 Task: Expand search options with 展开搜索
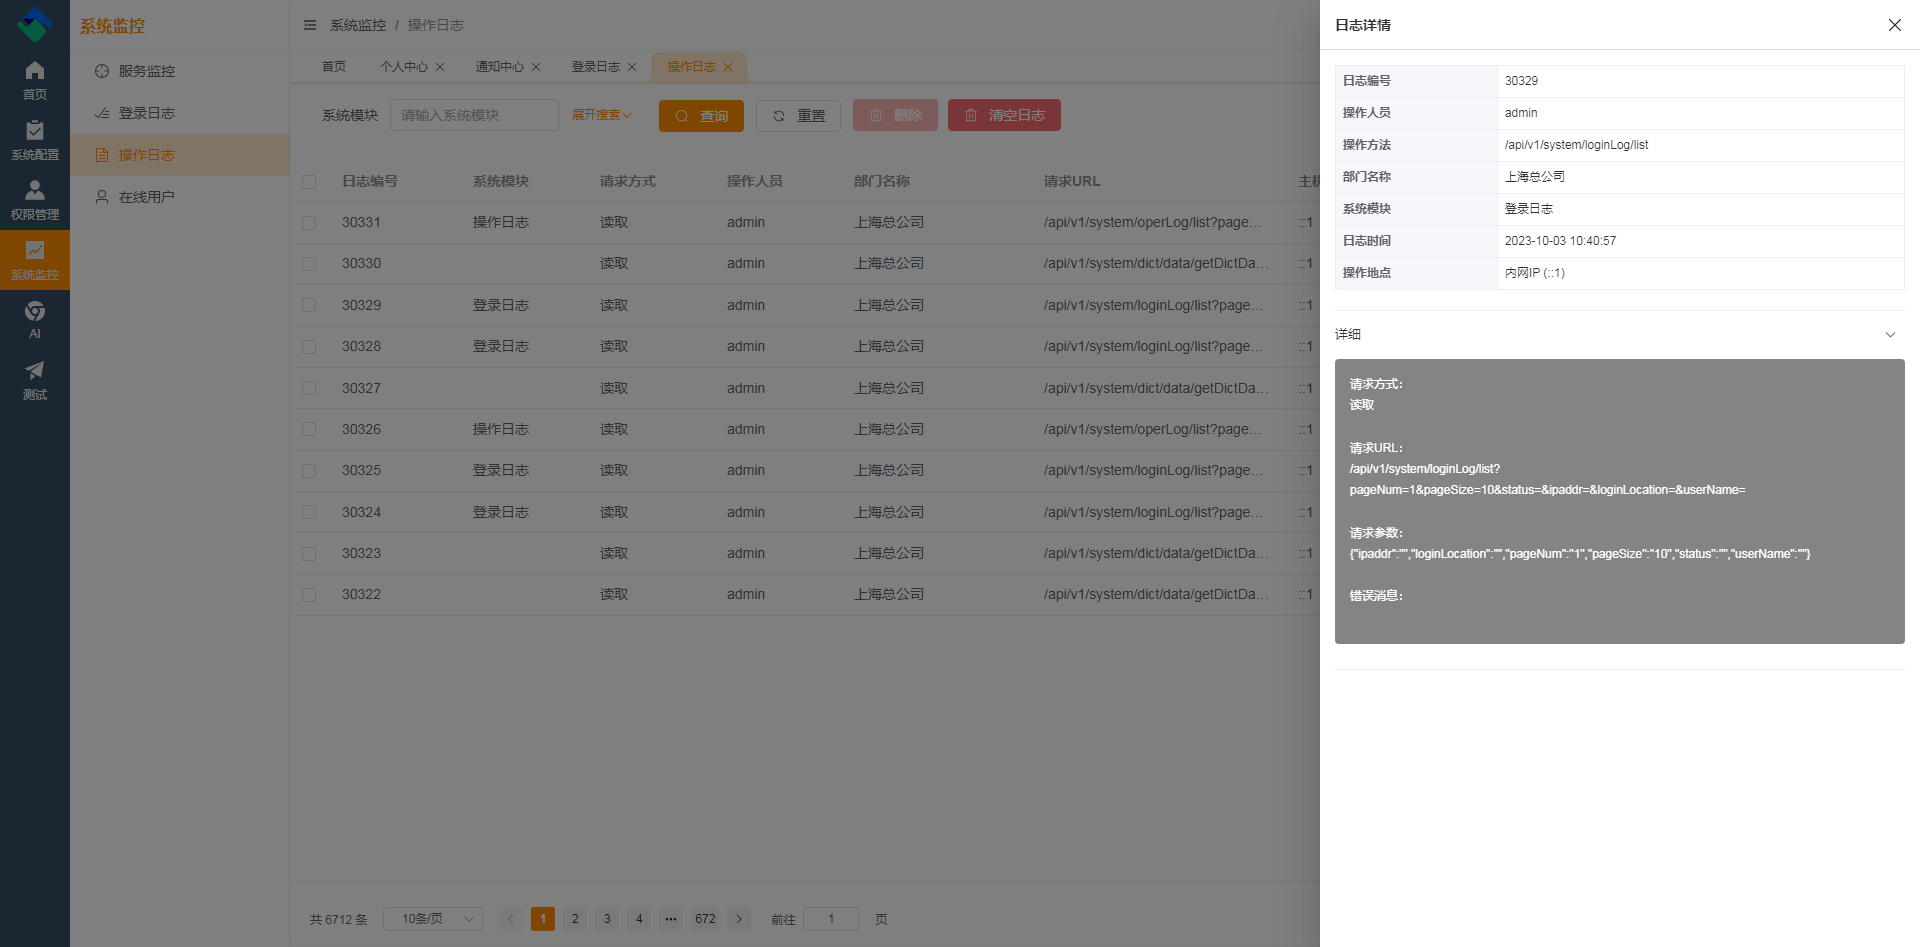(602, 115)
